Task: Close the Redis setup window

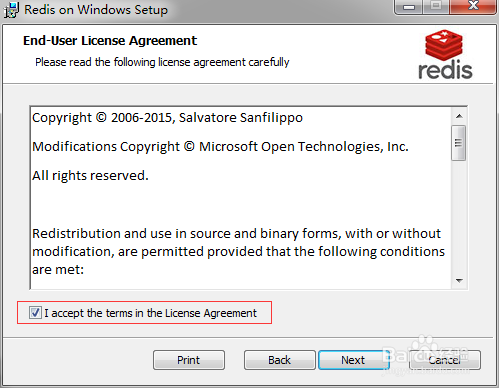Action: click(x=473, y=7)
